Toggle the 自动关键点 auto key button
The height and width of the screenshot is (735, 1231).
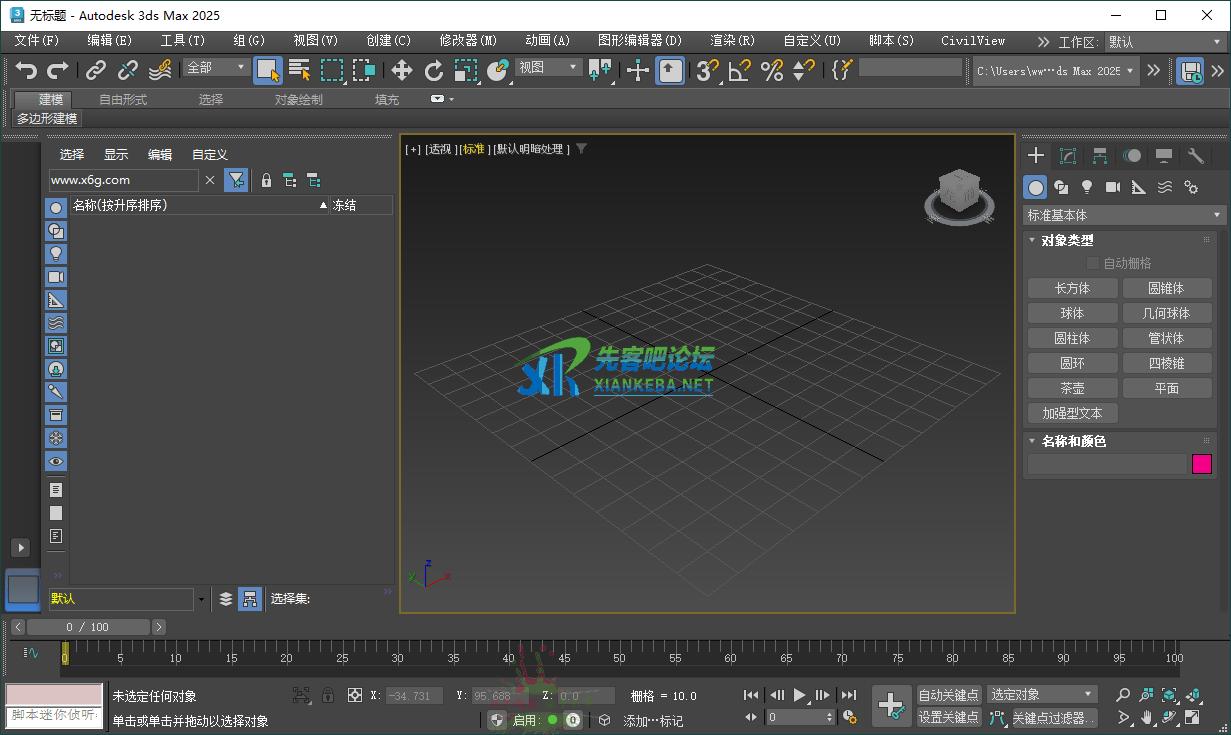[948, 695]
